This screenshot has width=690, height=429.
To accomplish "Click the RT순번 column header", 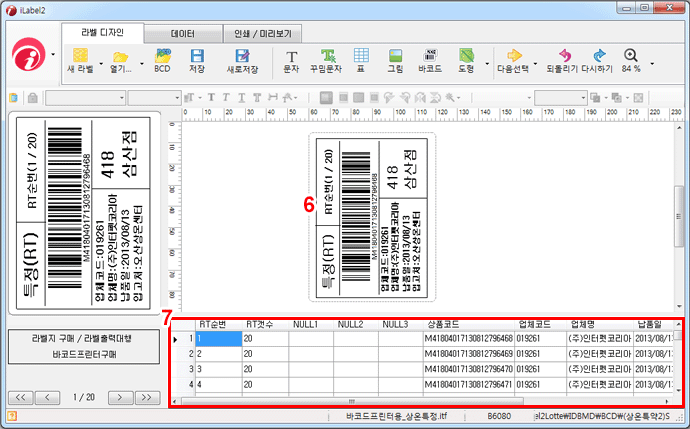I will pyautogui.click(x=218, y=325).
